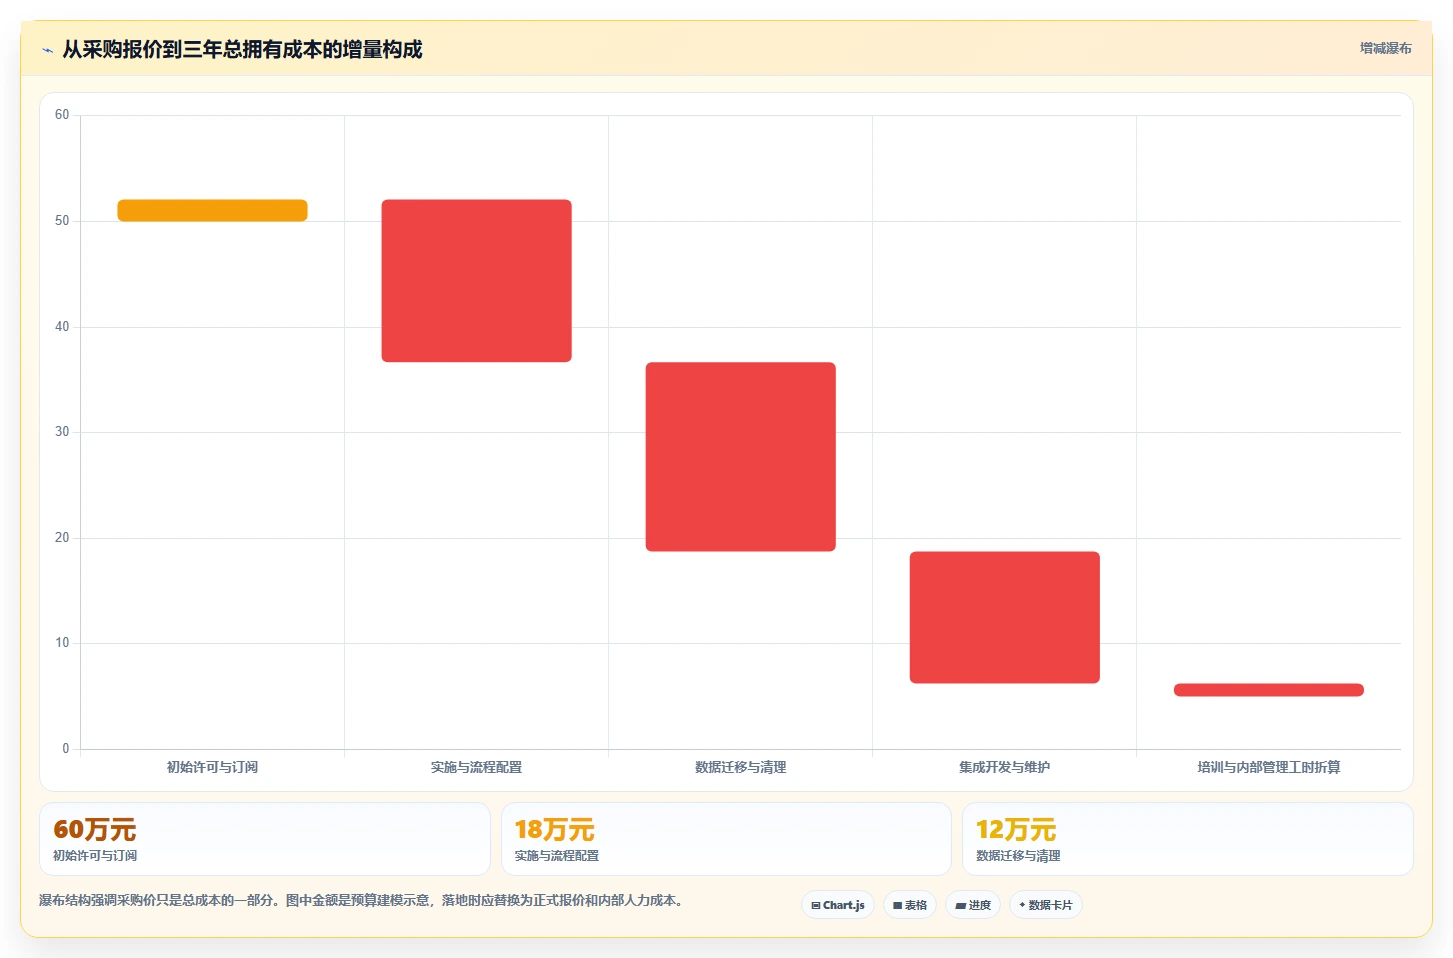Click the x-axis label 初始许可与订阅
Screen dimensions: 1453x958
click(x=212, y=767)
